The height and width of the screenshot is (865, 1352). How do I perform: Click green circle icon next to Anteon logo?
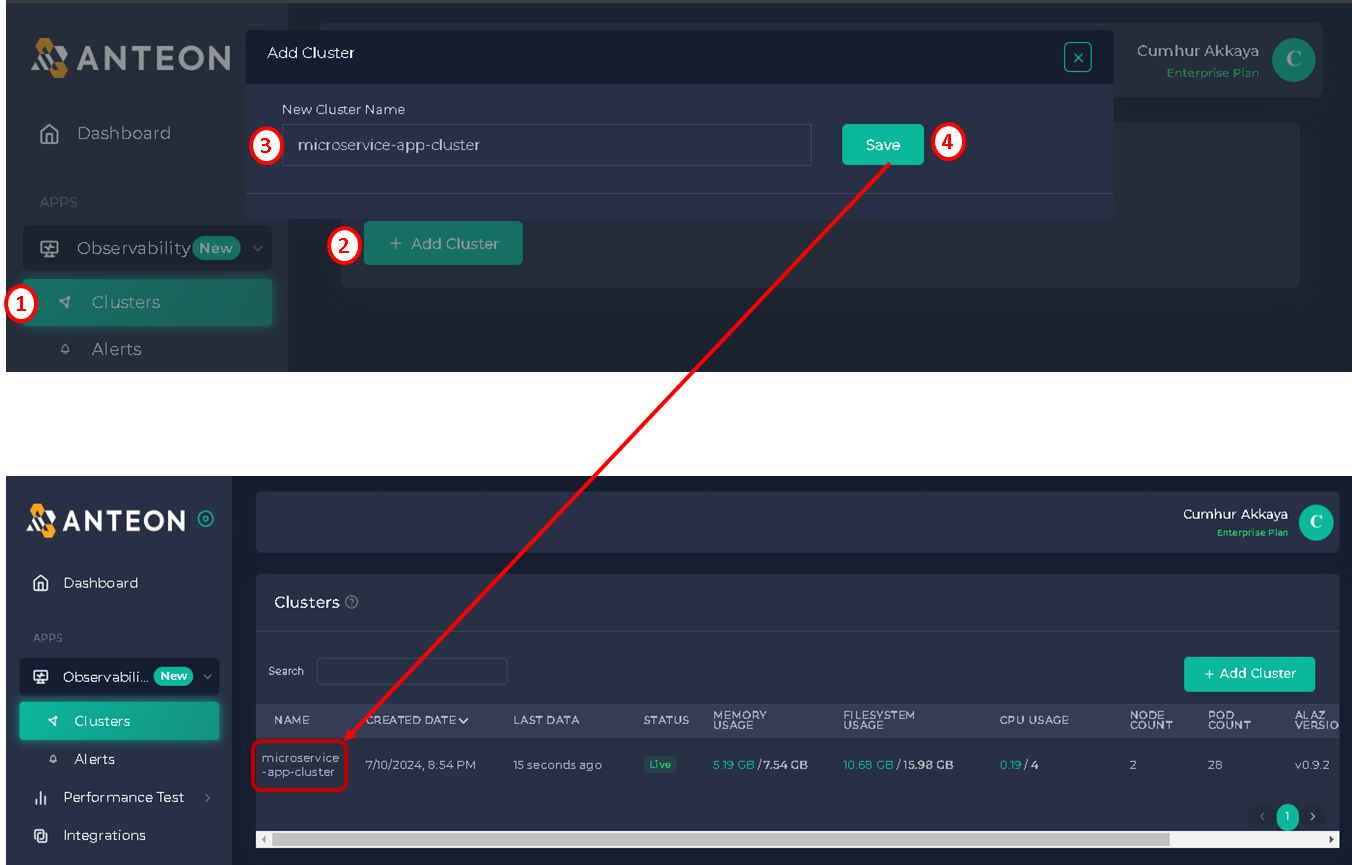[x=206, y=519]
